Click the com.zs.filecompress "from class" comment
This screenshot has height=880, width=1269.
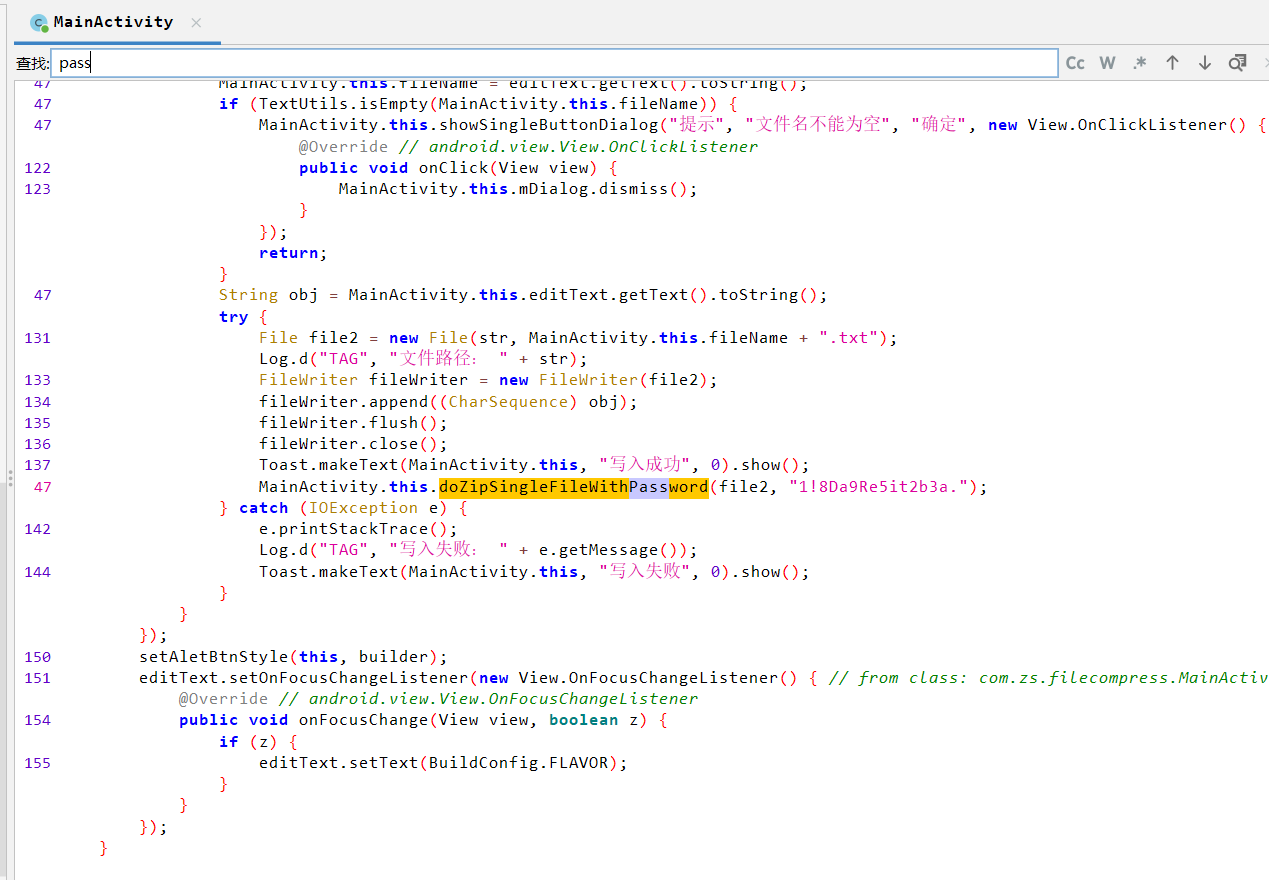1048,678
